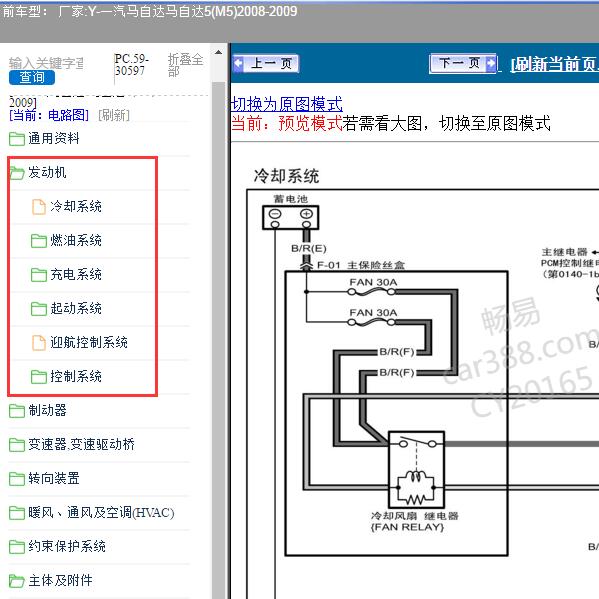Open the 通用资料 folder icon
Image resolution: width=599 pixels, height=599 pixels.
(17, 139)
